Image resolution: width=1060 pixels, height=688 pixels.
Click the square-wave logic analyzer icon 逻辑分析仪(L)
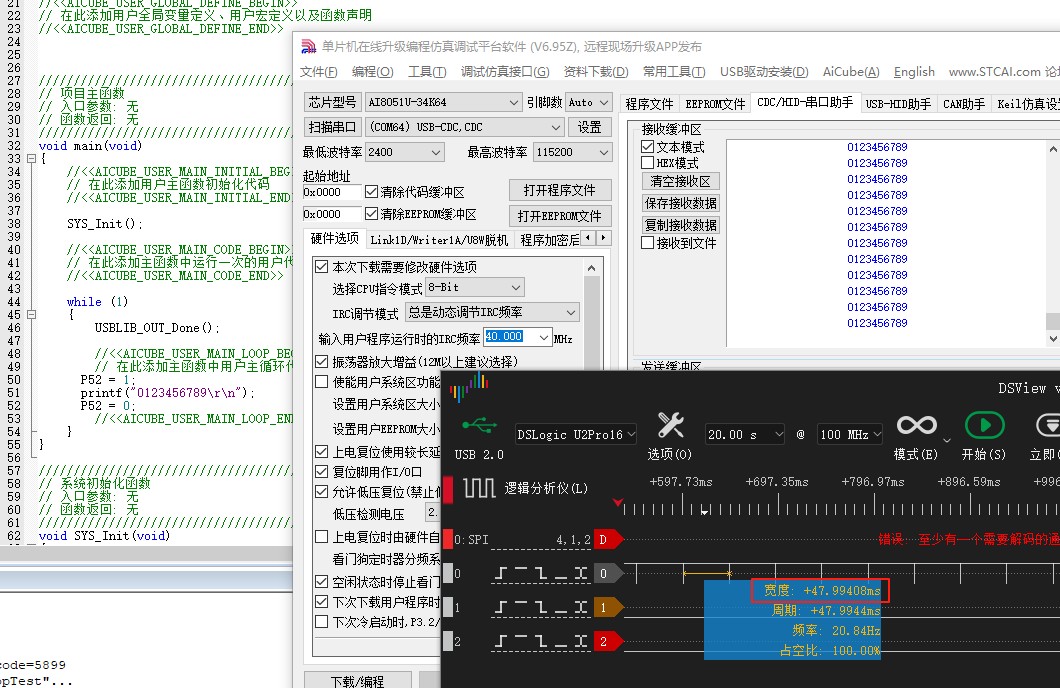click(x=479, y=487)
